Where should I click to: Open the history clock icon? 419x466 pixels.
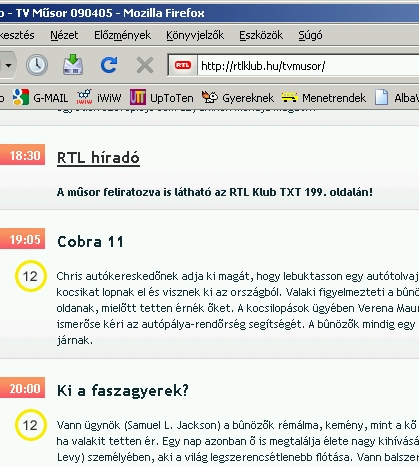[x=37, y=65]
